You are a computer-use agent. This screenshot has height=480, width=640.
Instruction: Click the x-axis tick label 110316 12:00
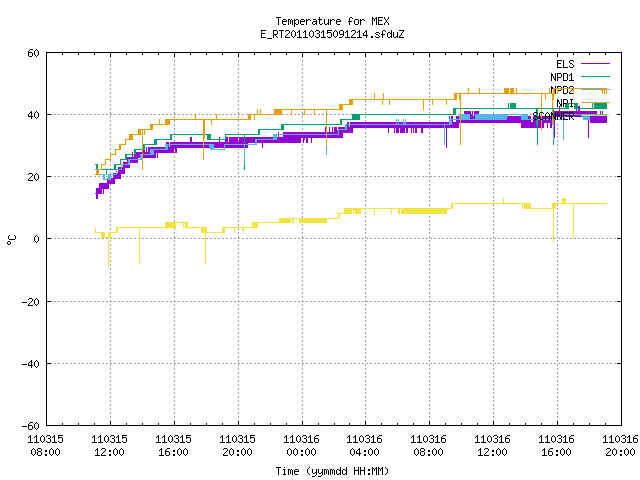point(492,446)
